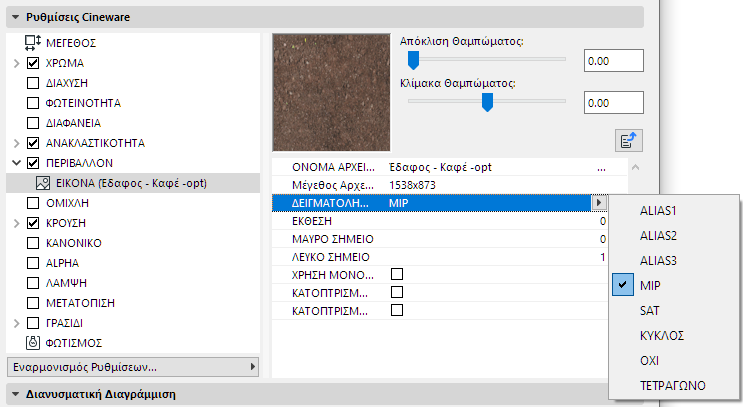The height and width of the screenshot is (407, 743).
Task: Uncheck the ΑΝΑΚΛΑΣΤΙΚΟΤΗΤΑ checkbox
Action: click(x=33, y=143)
